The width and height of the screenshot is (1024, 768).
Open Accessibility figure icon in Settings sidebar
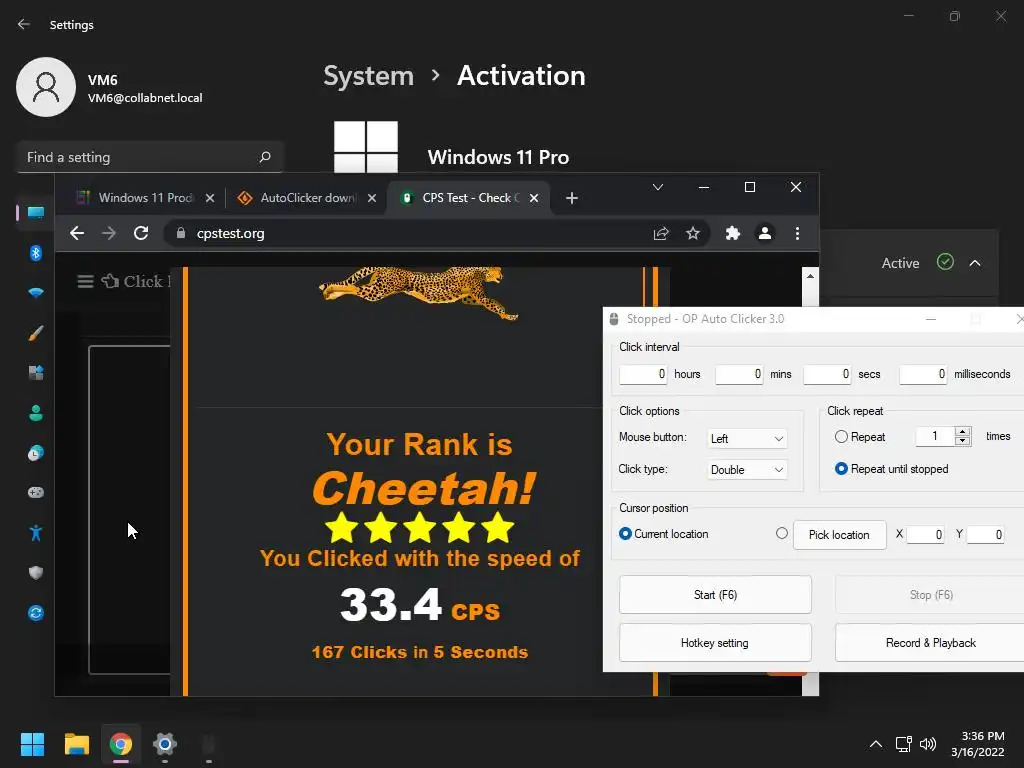pos(35,533)
